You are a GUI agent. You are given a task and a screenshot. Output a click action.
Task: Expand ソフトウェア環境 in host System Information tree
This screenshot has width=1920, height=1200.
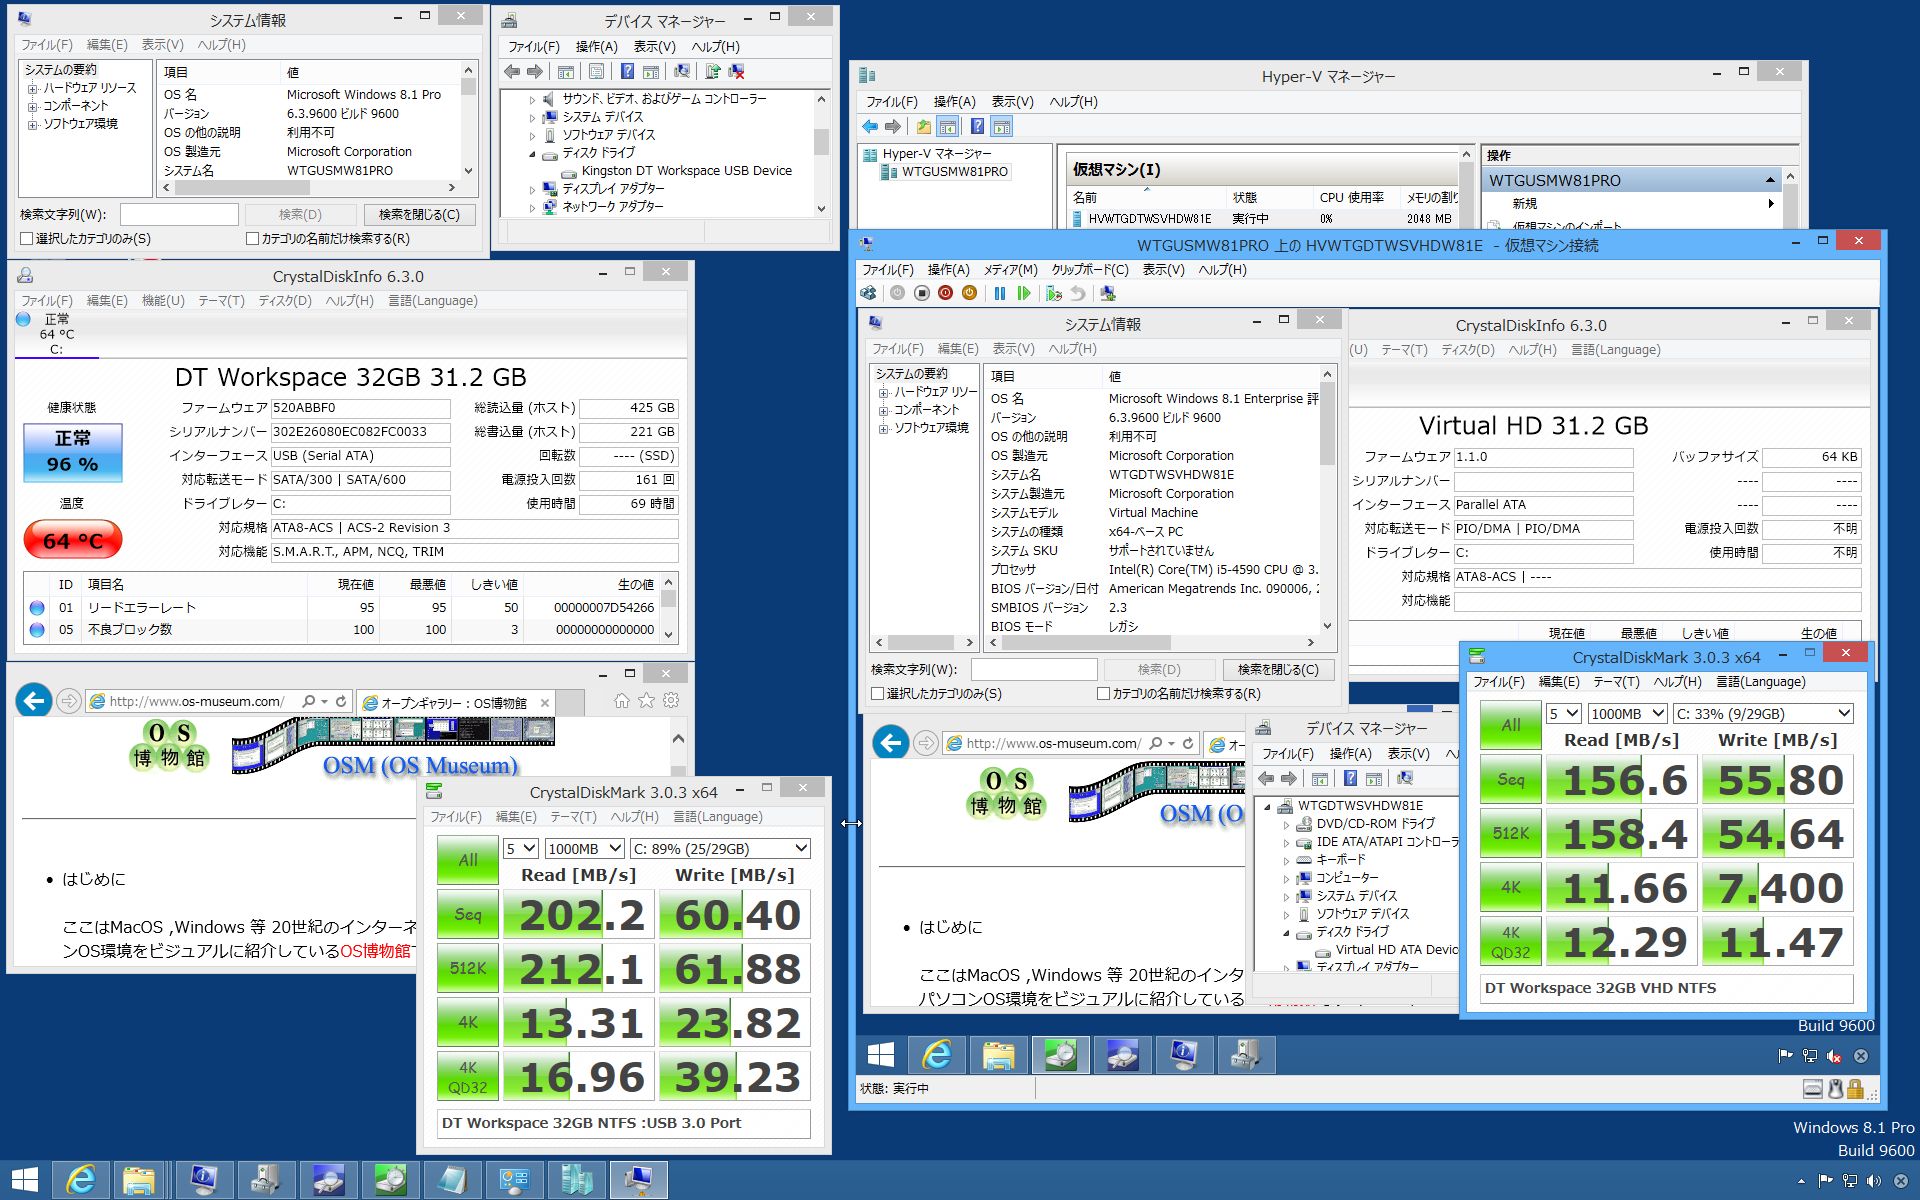[x=33, y=124]
